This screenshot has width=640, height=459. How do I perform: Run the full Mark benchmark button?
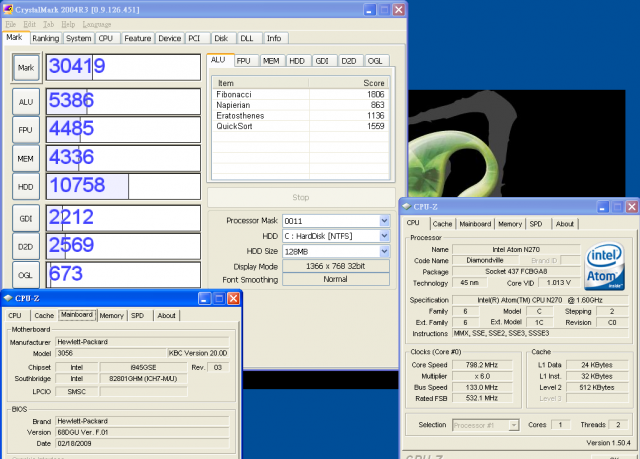coord(26,68)
